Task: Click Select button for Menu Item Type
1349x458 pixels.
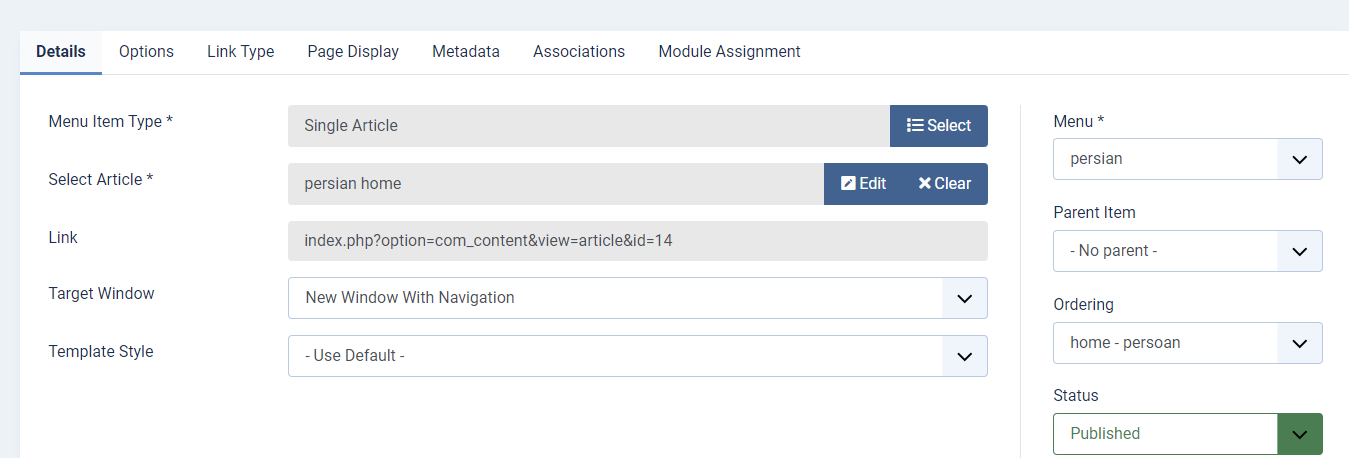Action: coord(939,126)
